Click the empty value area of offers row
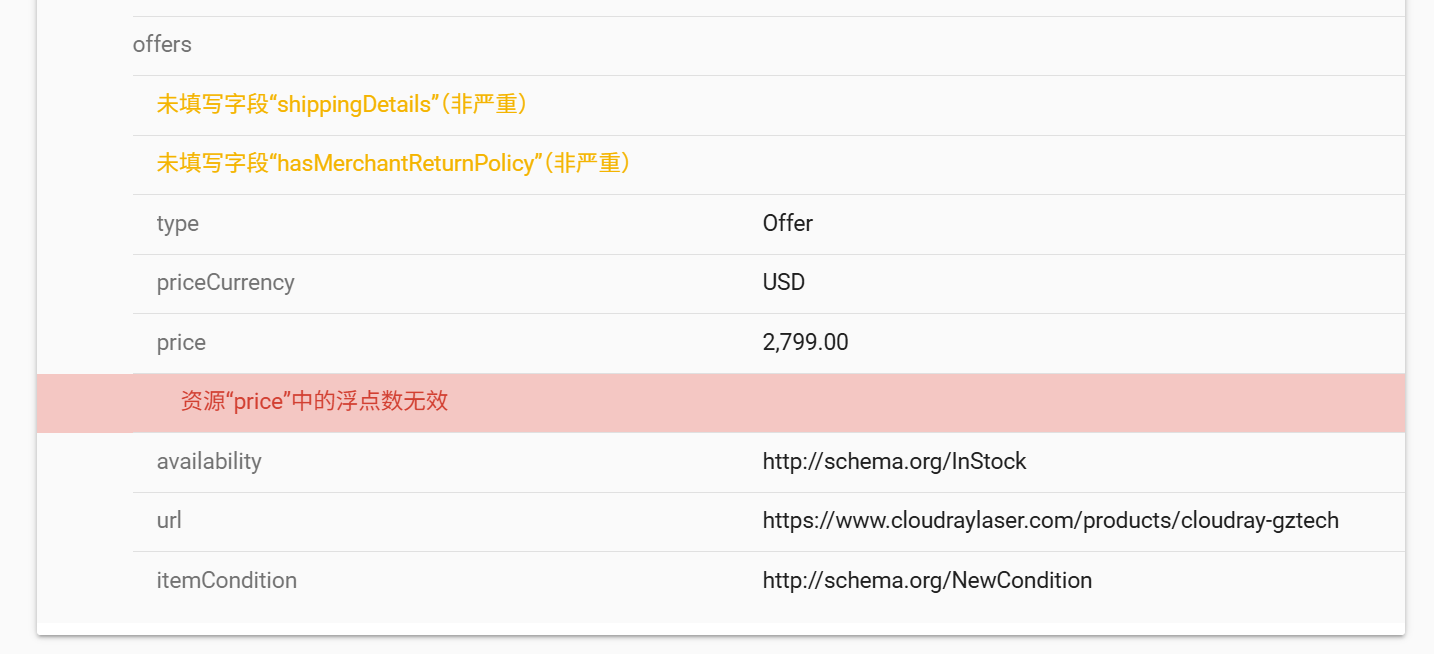Image resolution: width=1434 pixels, height=654 pixels. [900, 45]
